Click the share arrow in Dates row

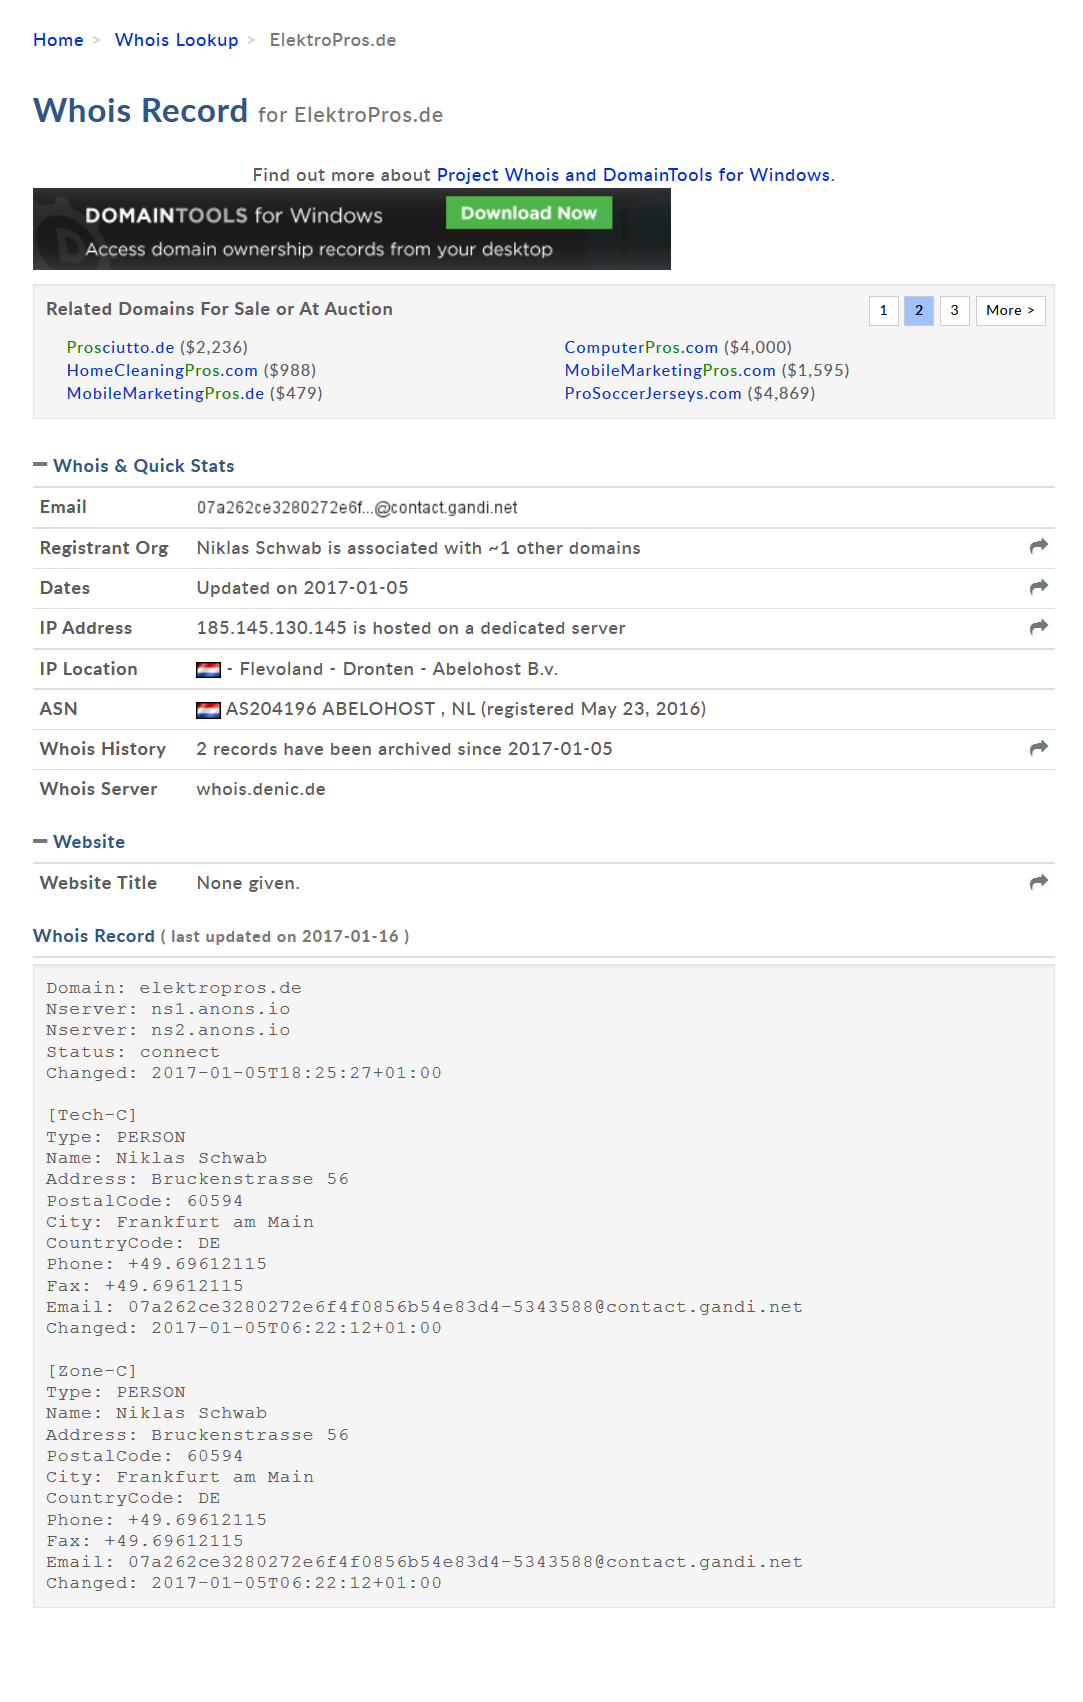(x=1038, y=587)
